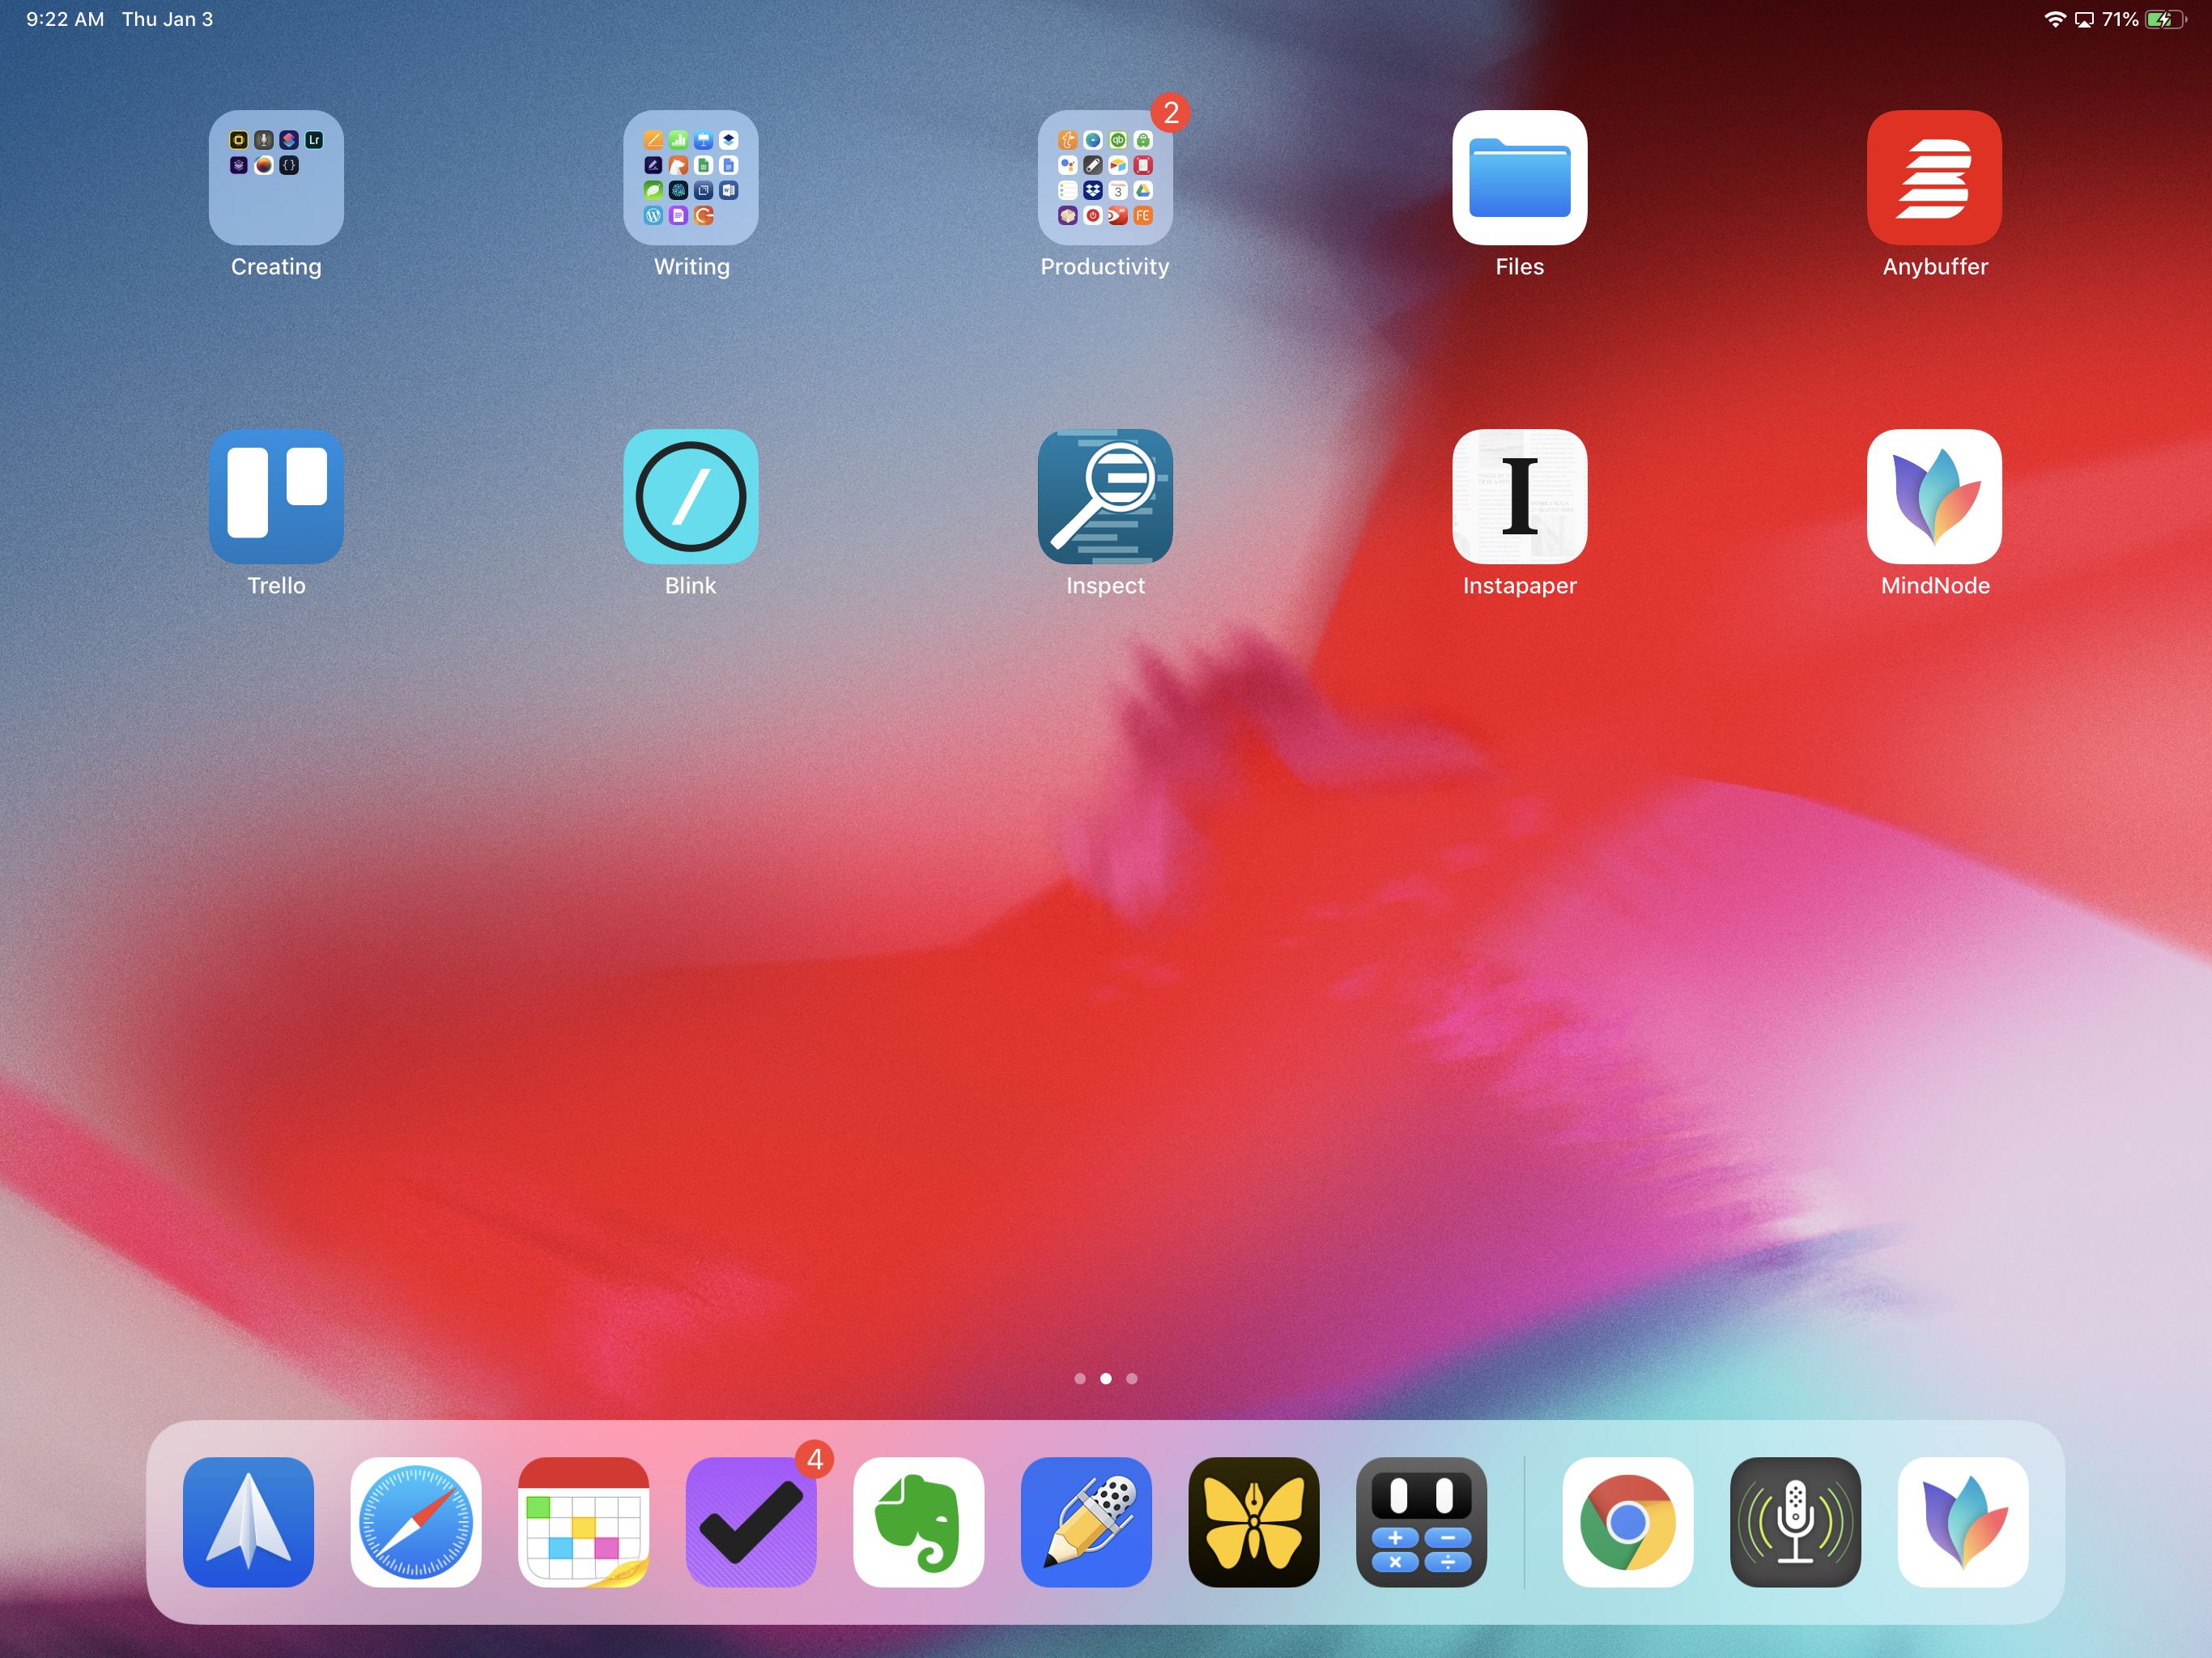Image resolution: width=2212 pixels, height=1658 pixels.
Task: Tap the Wi-Fi status icon
Action: [x=2055, y=19]
